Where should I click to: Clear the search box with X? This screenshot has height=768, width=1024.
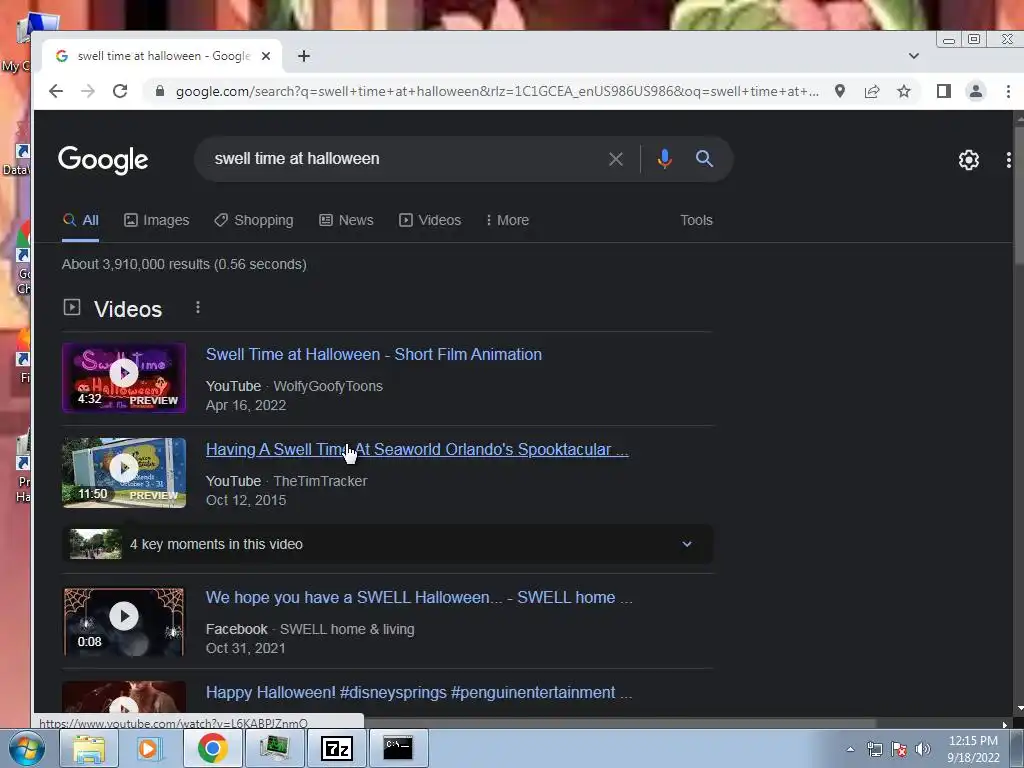(x=615, y=159)
